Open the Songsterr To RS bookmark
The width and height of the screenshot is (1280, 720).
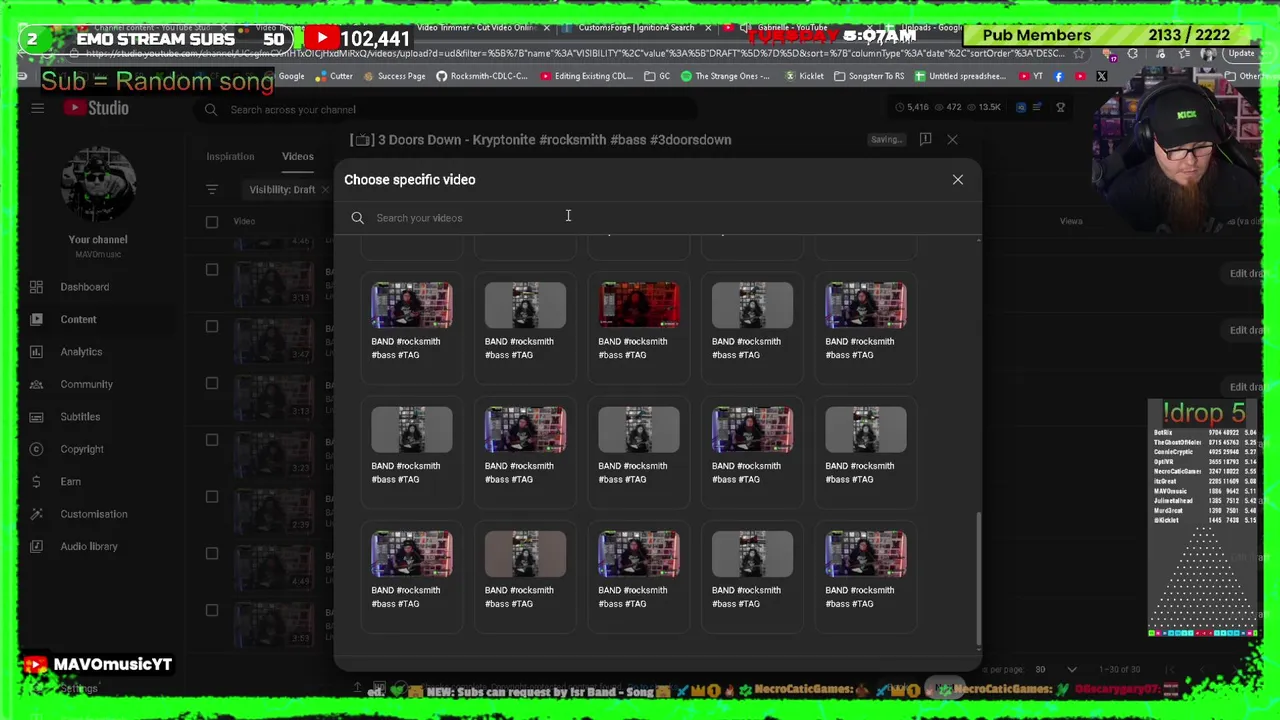click(x=869, y=76)
